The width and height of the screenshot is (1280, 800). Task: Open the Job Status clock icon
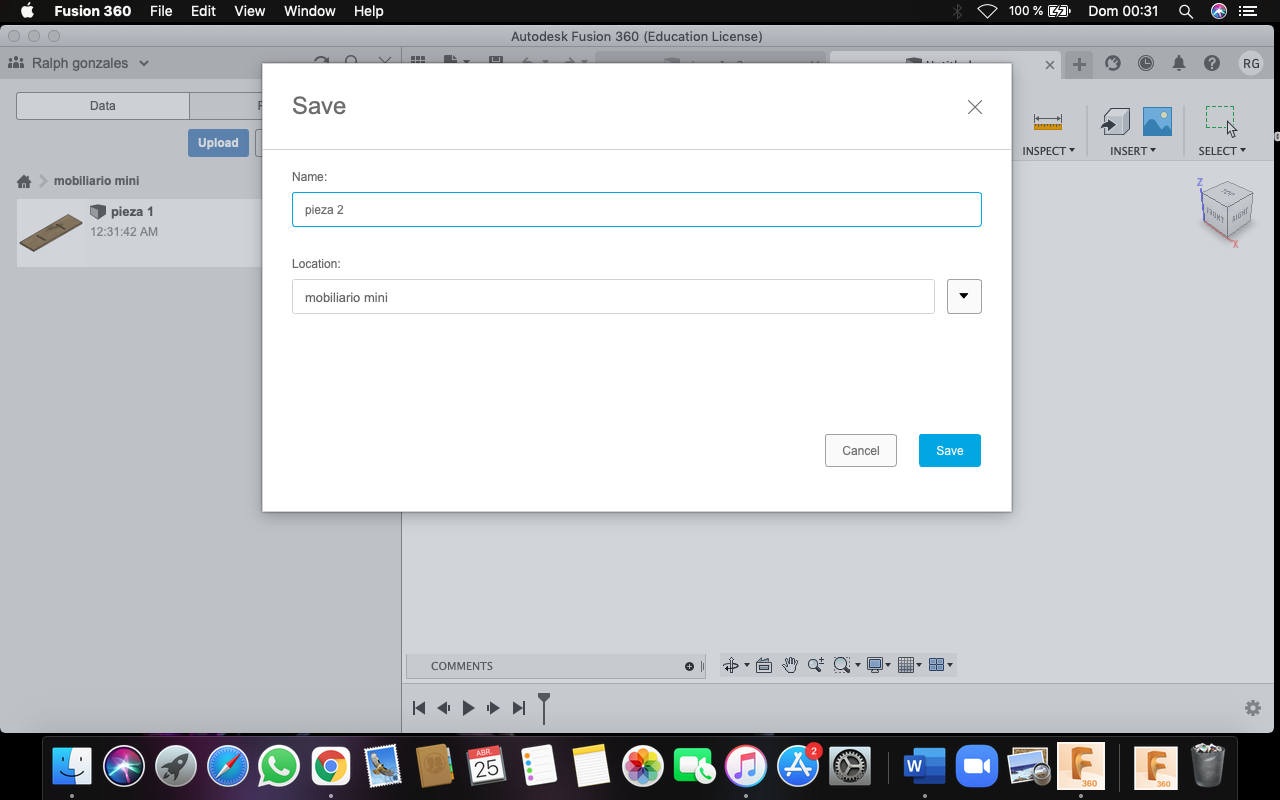point(1146,63)
